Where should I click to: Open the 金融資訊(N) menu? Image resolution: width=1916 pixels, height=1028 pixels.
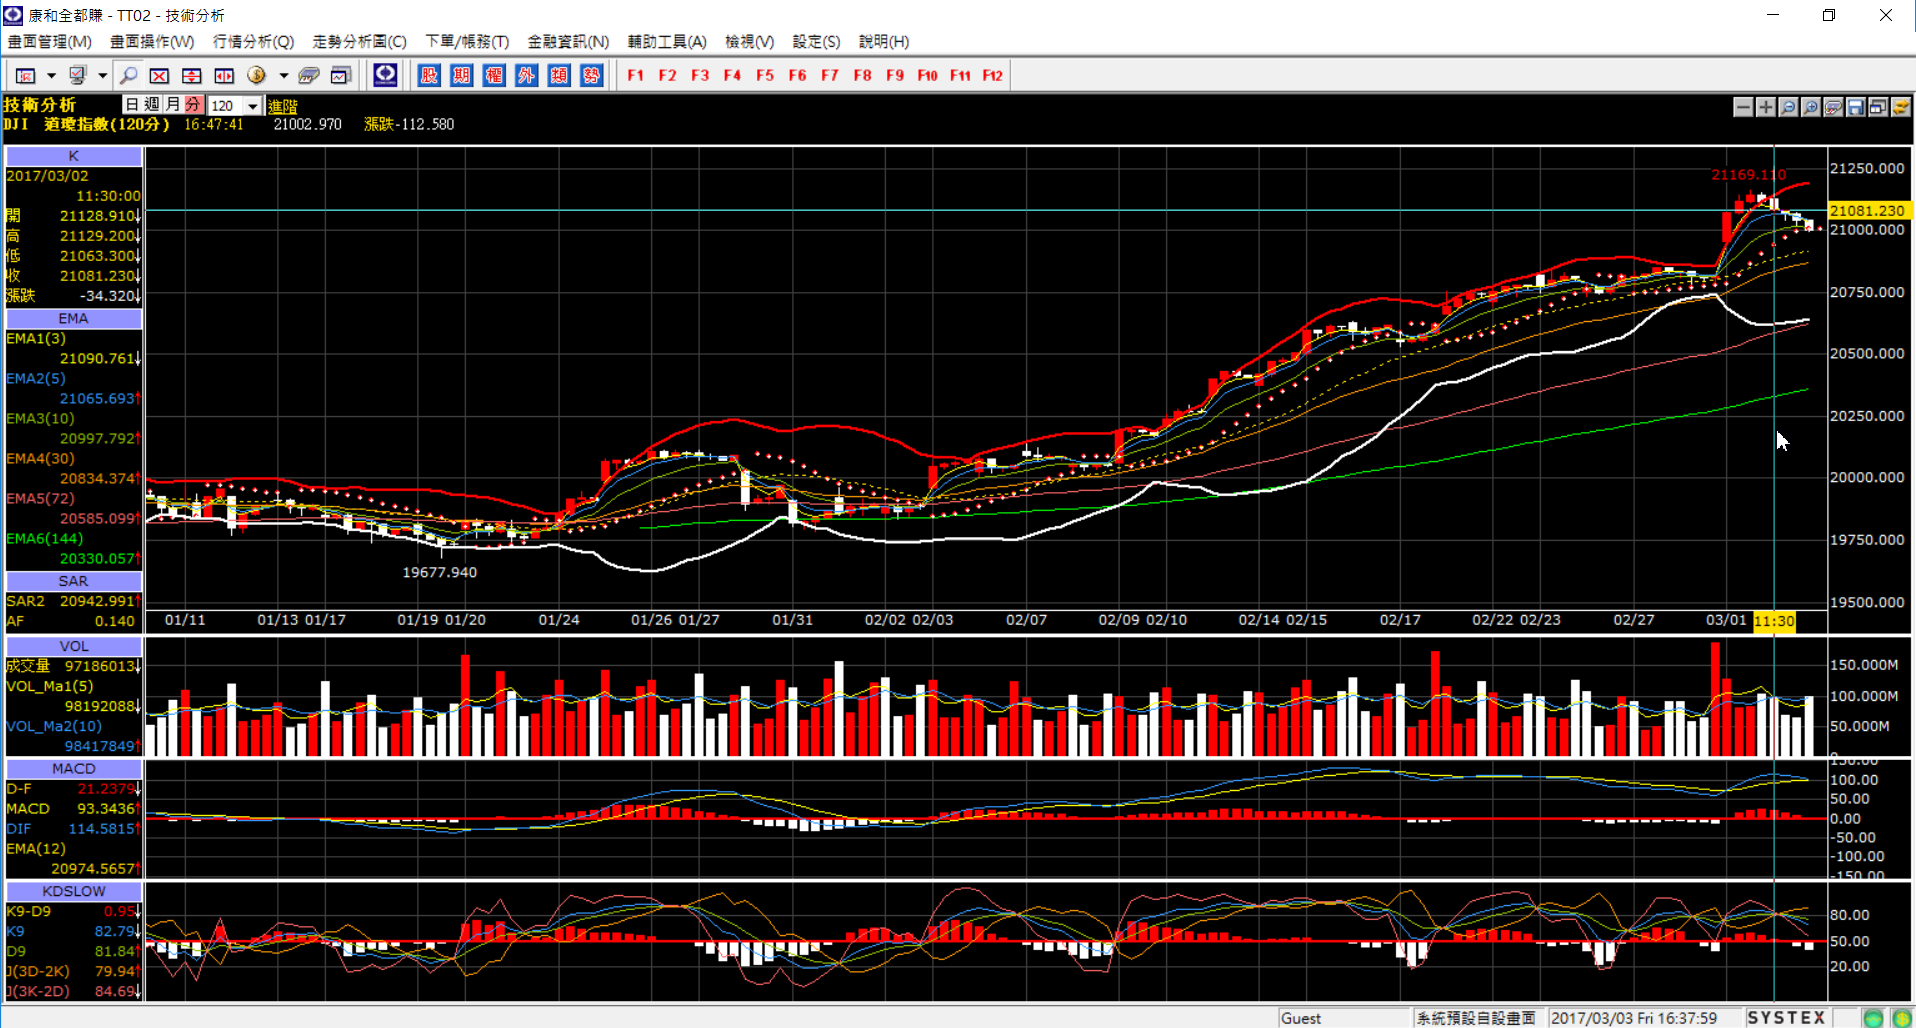[568, 41]
